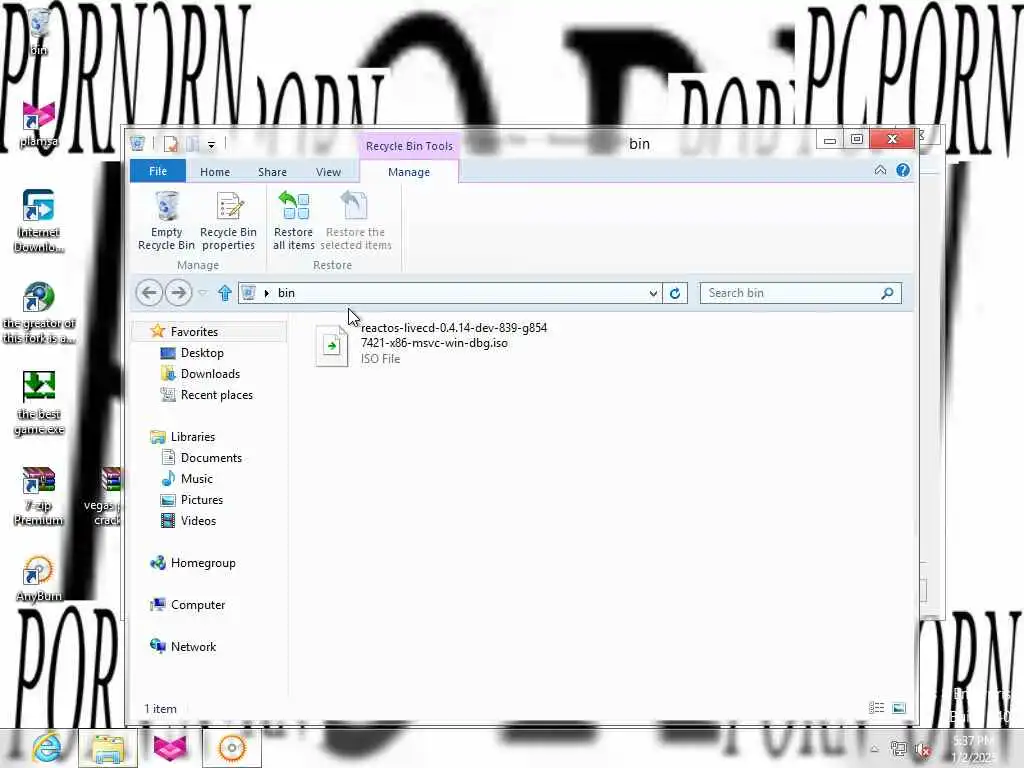This screenshot has width=1024, height=768.
Task: Switch to details view layout
Action: pyautogui.click(x=876, y=708)
